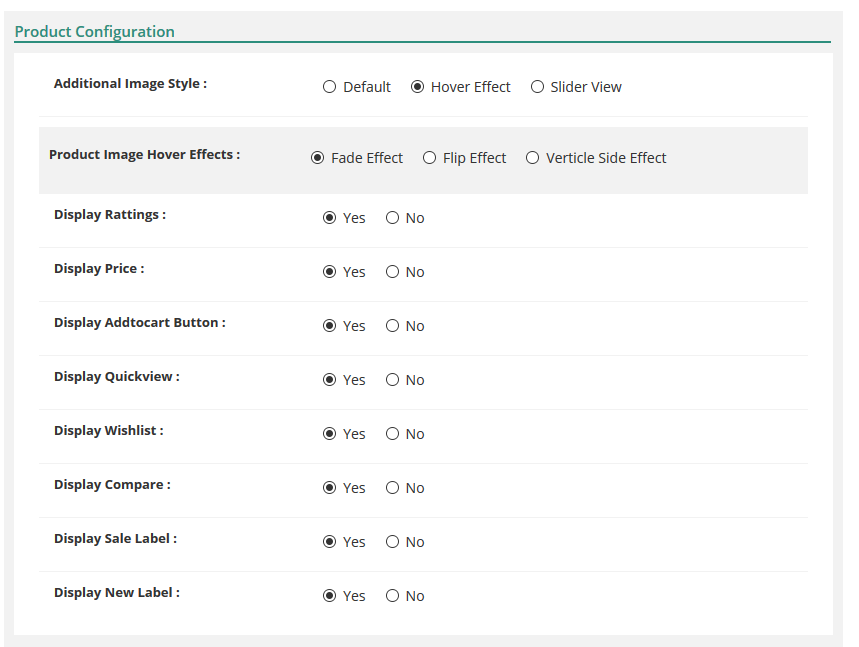Select Fade Effect hover option
The width and height of the screenshot is (859, 647).
(x=317, y=158)
